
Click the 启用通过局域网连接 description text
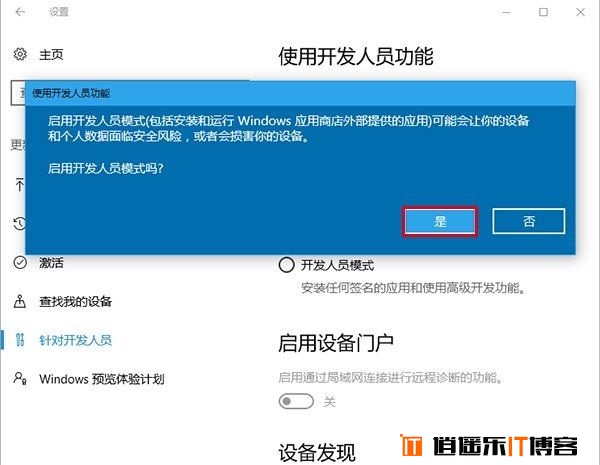click(x=390, y=378)
